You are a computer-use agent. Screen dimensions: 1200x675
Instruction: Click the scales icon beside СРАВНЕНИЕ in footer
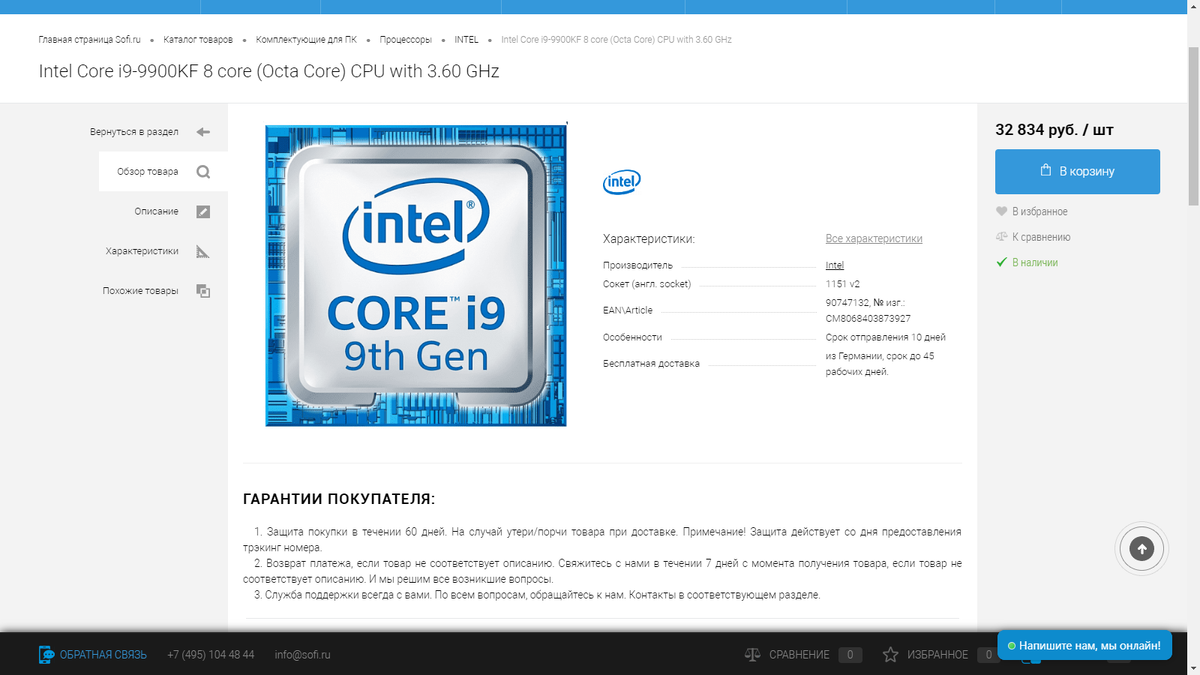tap(753, 655)
